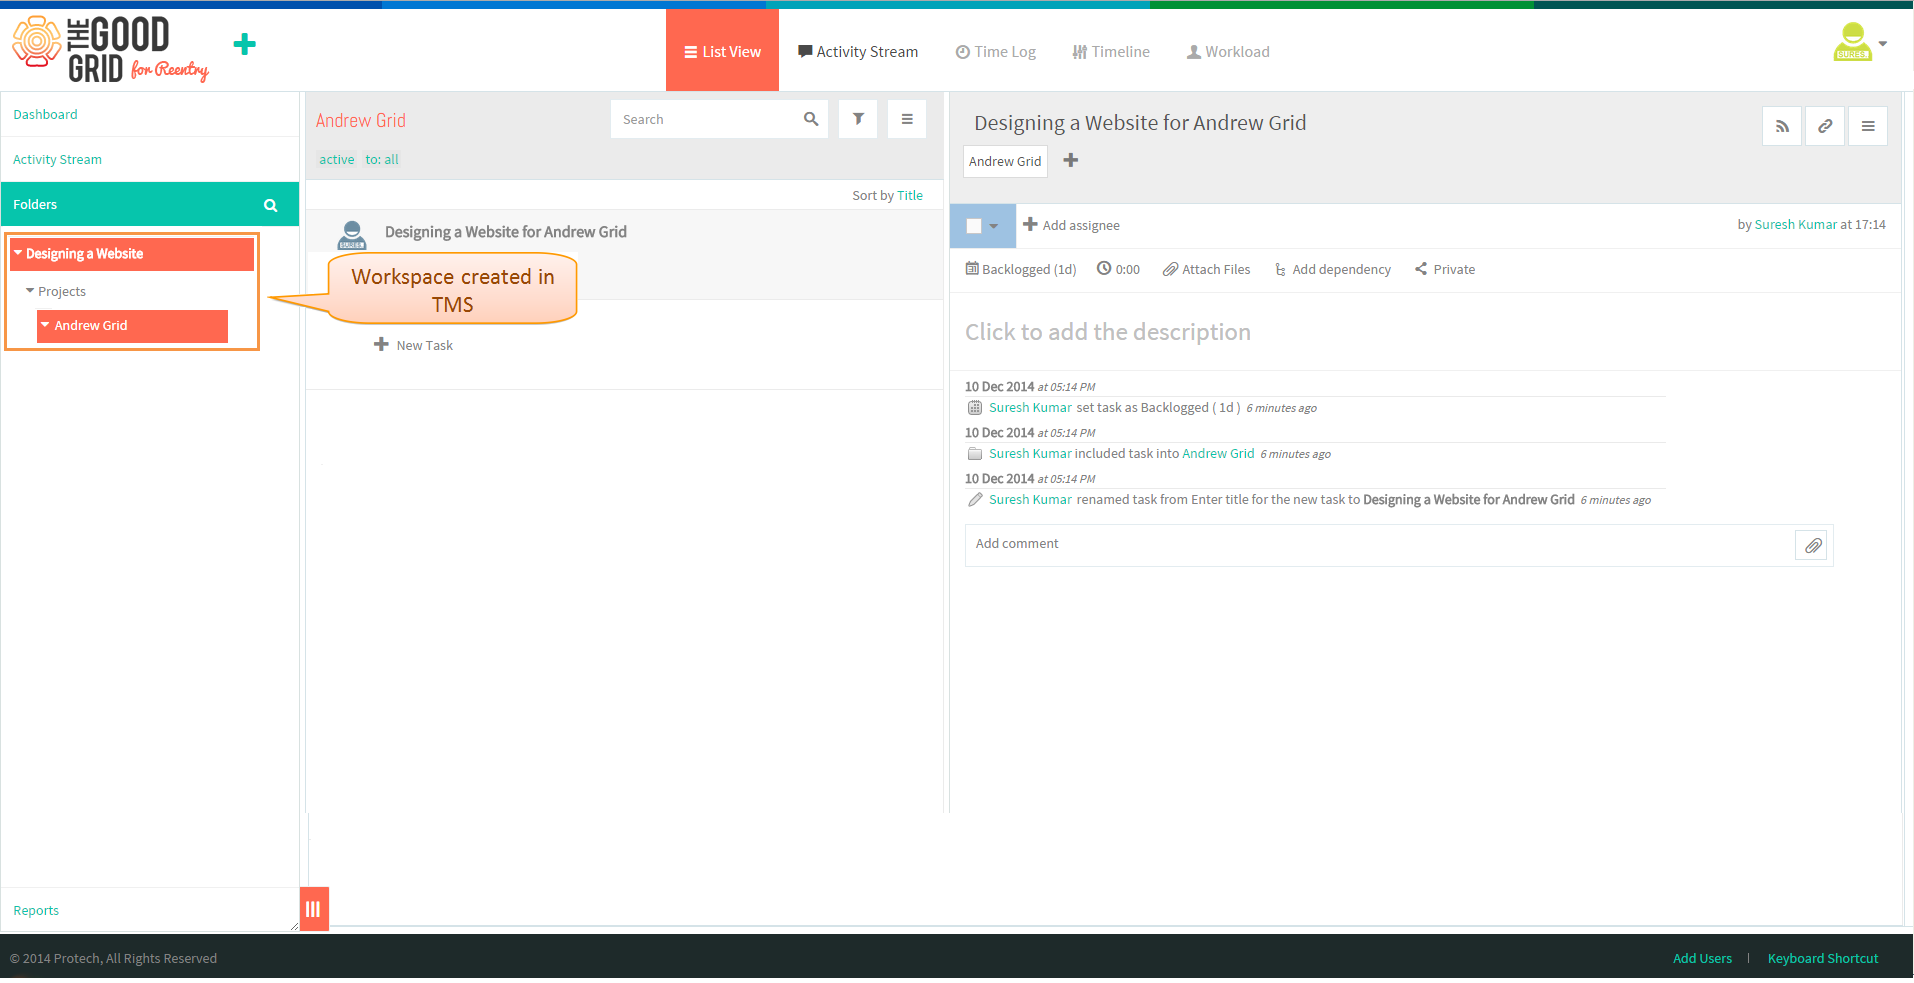
Task: Open the task list hamburger menu
Action: [x=907, y=119]
